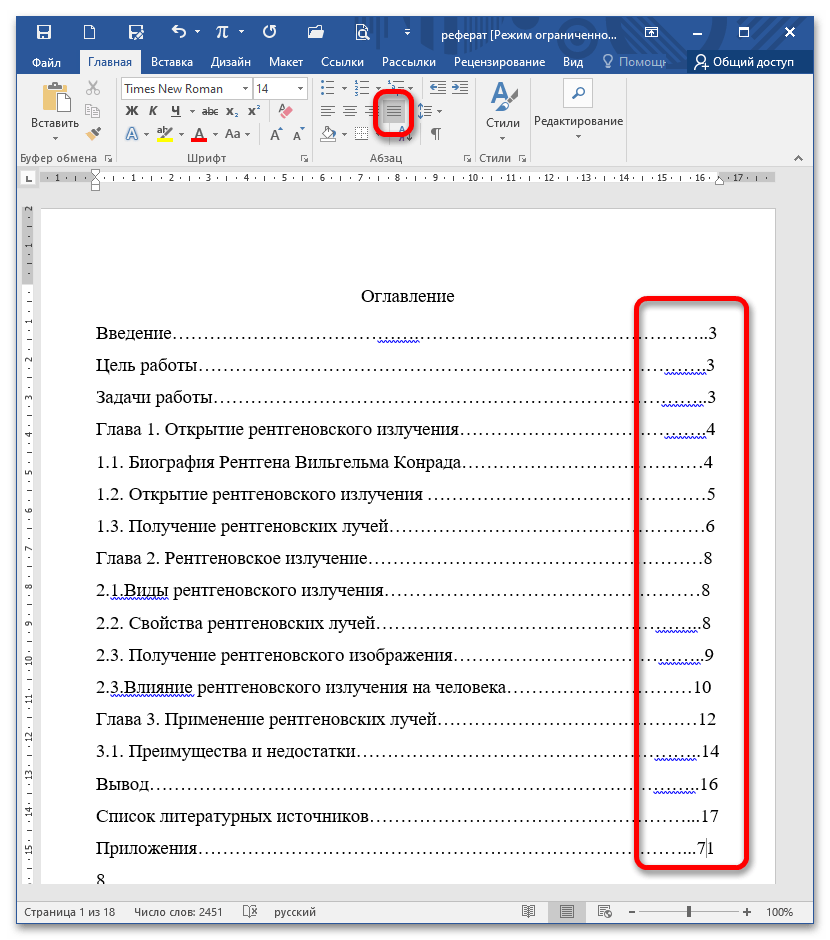Open the Рецензирование ribbon tab
This screenshot has height=940, width=830.
[x=498, y=62]
